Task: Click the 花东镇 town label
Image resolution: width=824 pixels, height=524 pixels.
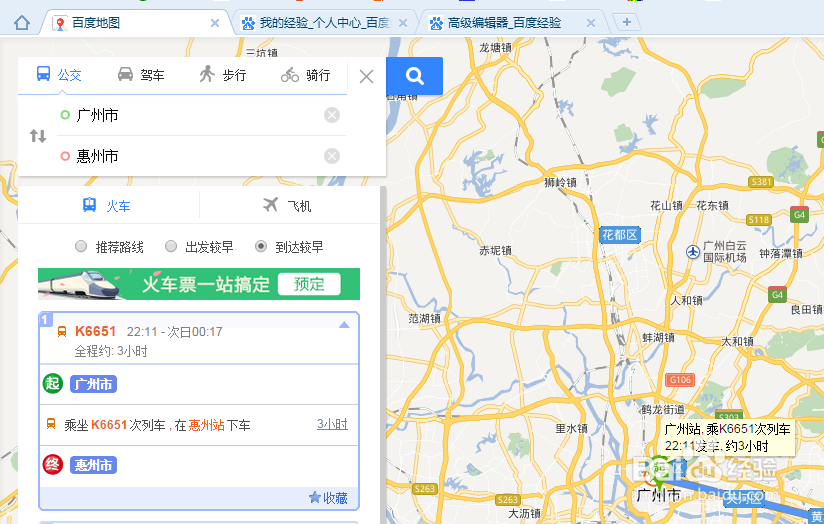Action: point(713,205)
